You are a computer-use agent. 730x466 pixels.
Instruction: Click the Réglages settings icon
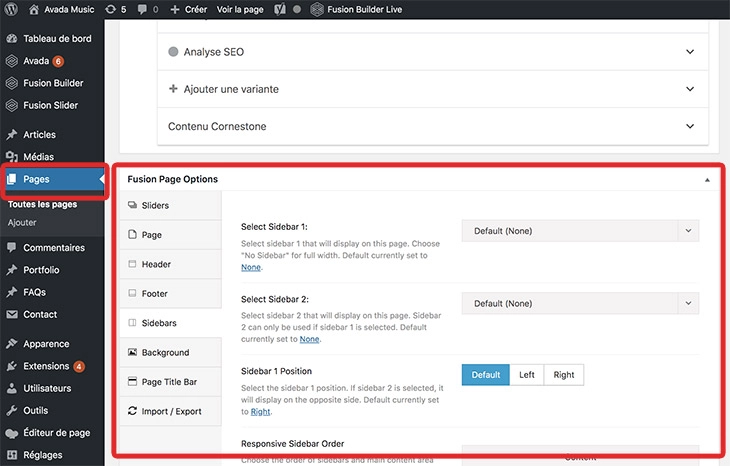[x=12, y=455]
